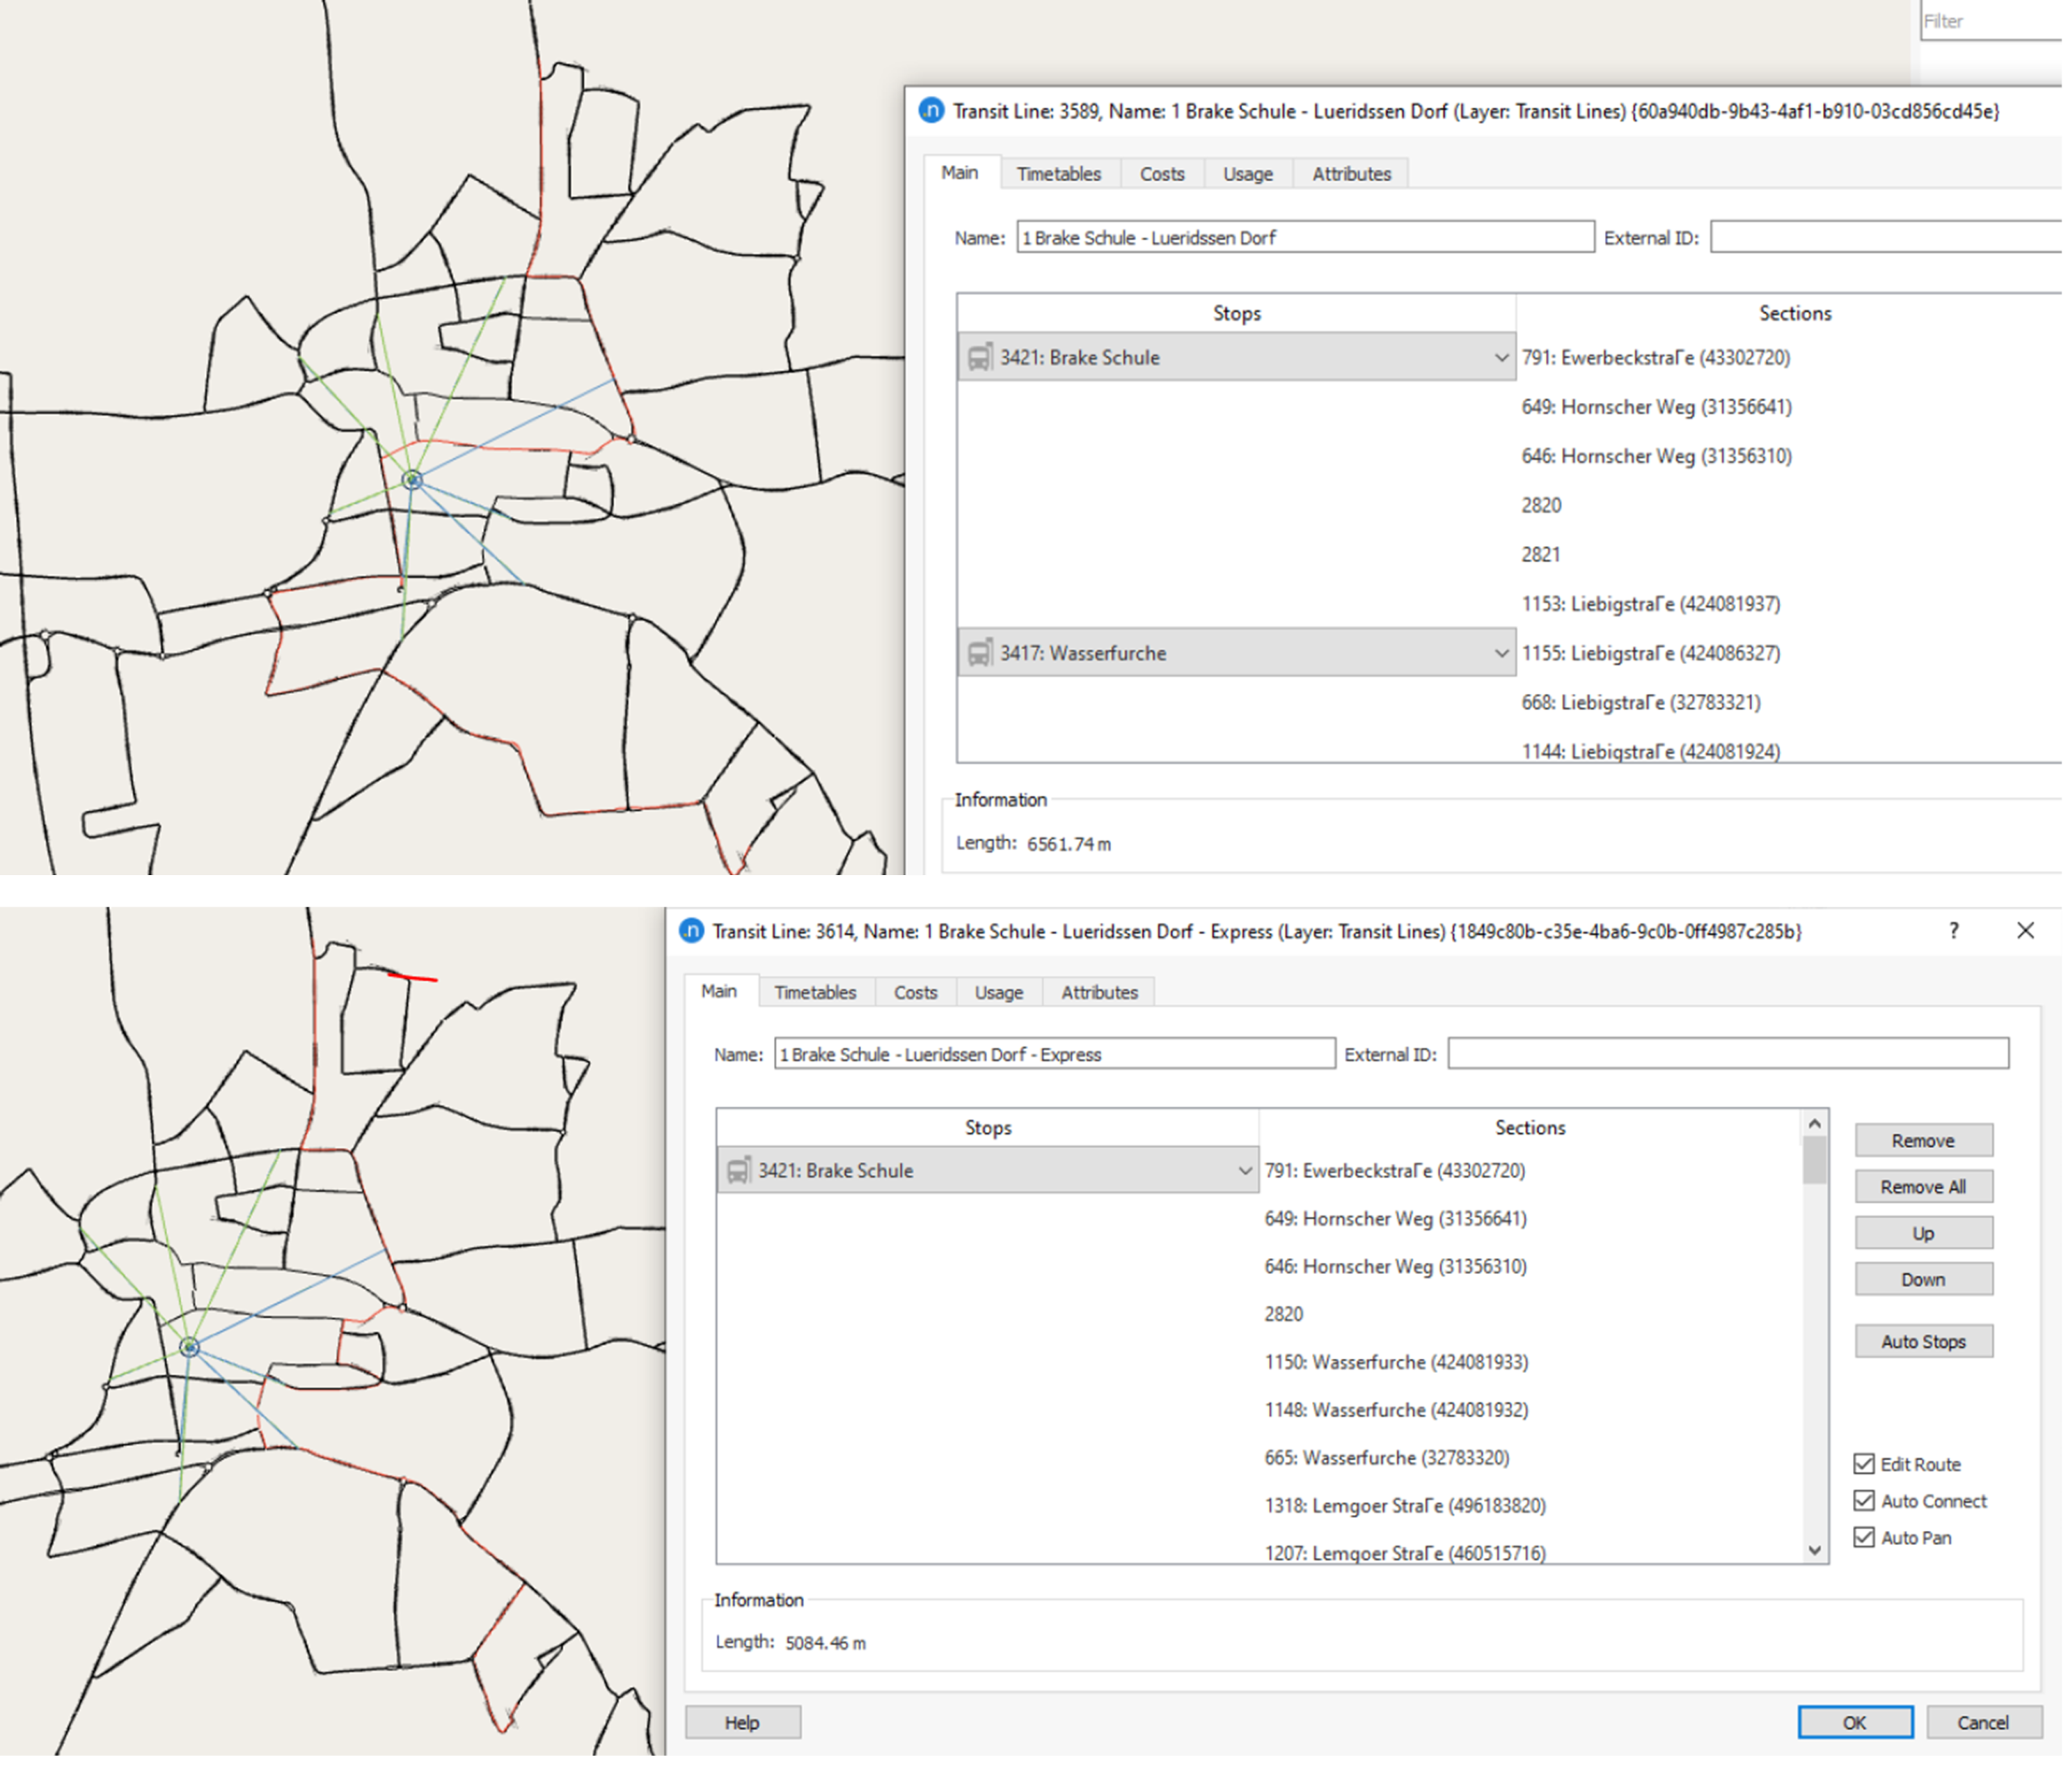Open the Usage tab in upper dialog
This screenshot has height=1792, width=2068.
click(1247, 174)
